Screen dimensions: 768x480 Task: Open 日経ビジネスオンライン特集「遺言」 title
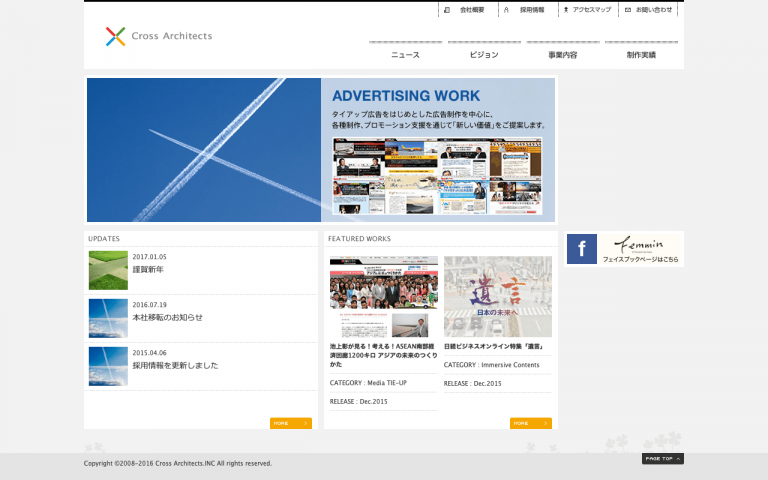pos(494,346)
